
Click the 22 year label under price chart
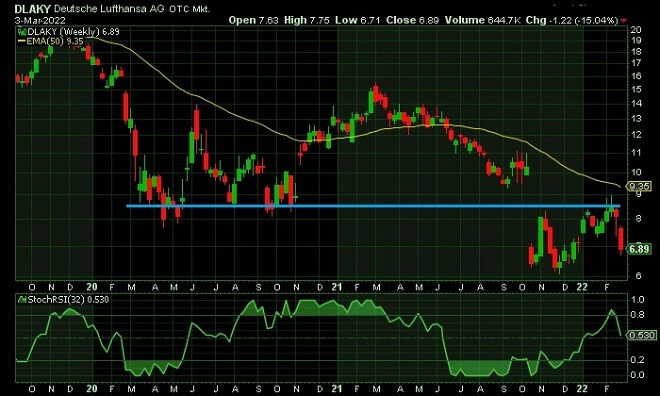pyautogui.click(x=582, y=287)
